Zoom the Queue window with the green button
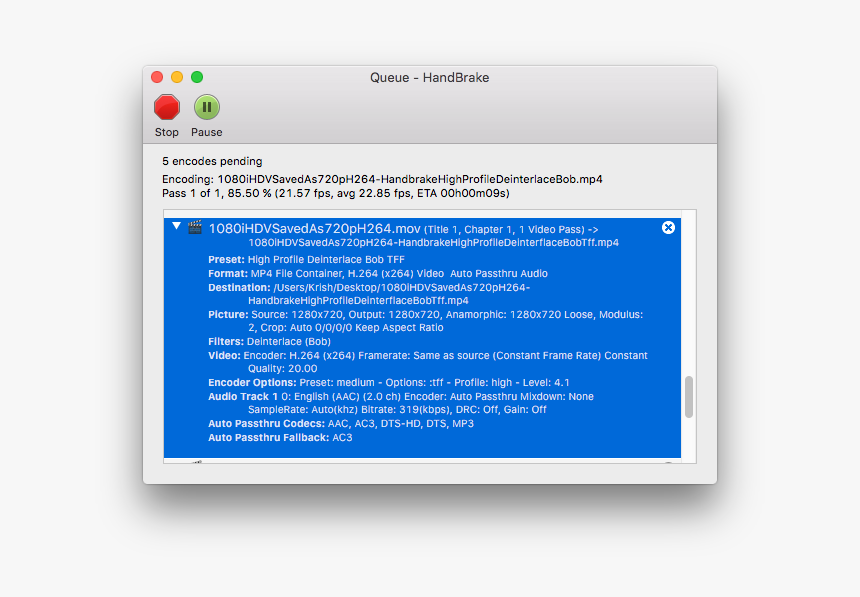Viewport: 860px width, 597px height. 197,77
